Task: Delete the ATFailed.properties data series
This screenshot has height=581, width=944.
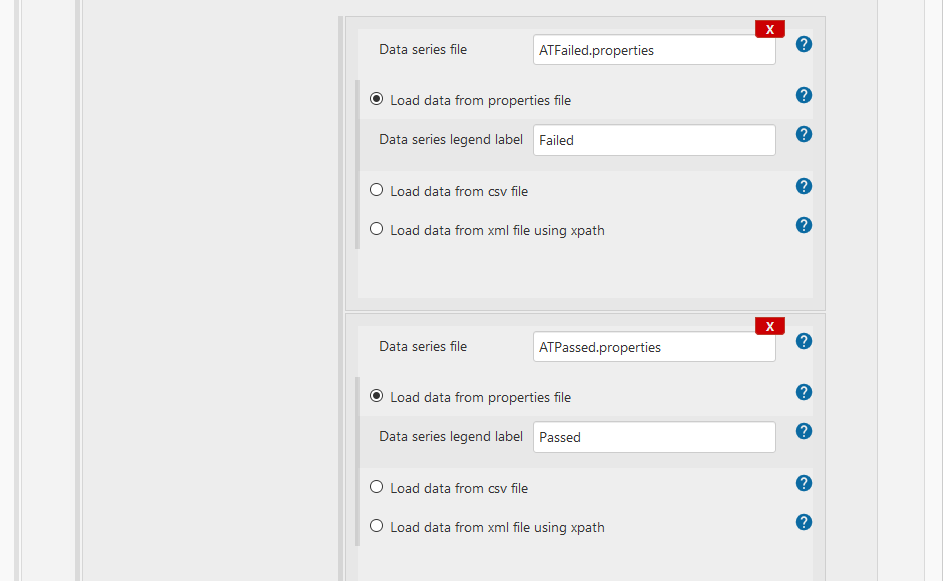Action: [x=769, y=29]
